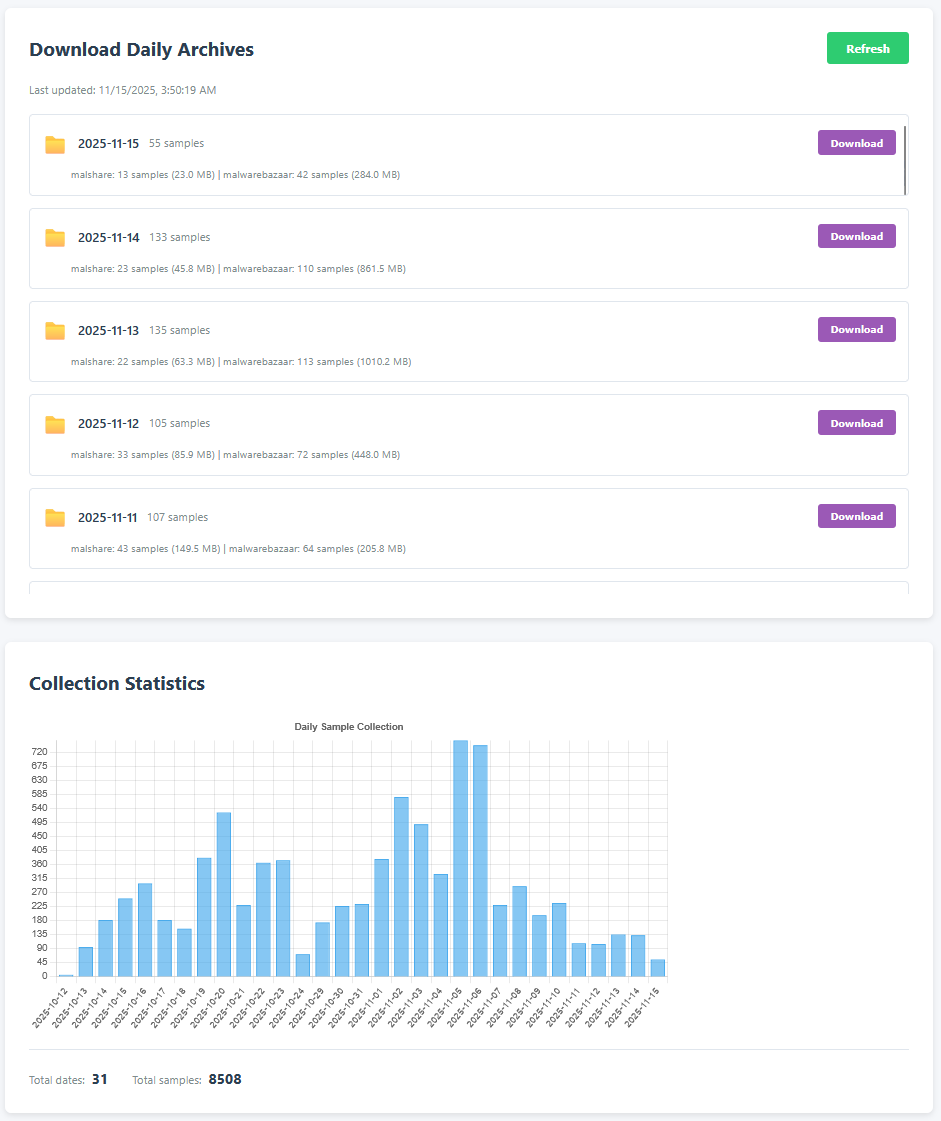Click the folder icon beside 2025-11-14

(x=55, y=238)
